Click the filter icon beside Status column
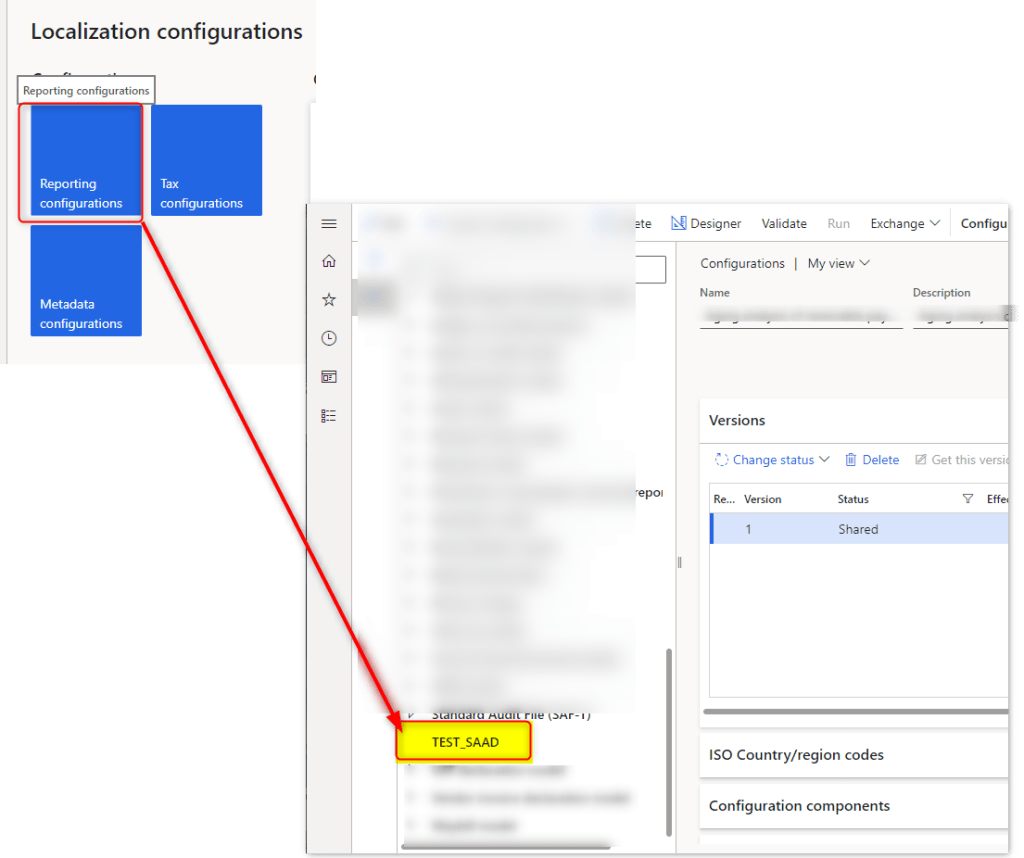 click(x=967, y=499)
